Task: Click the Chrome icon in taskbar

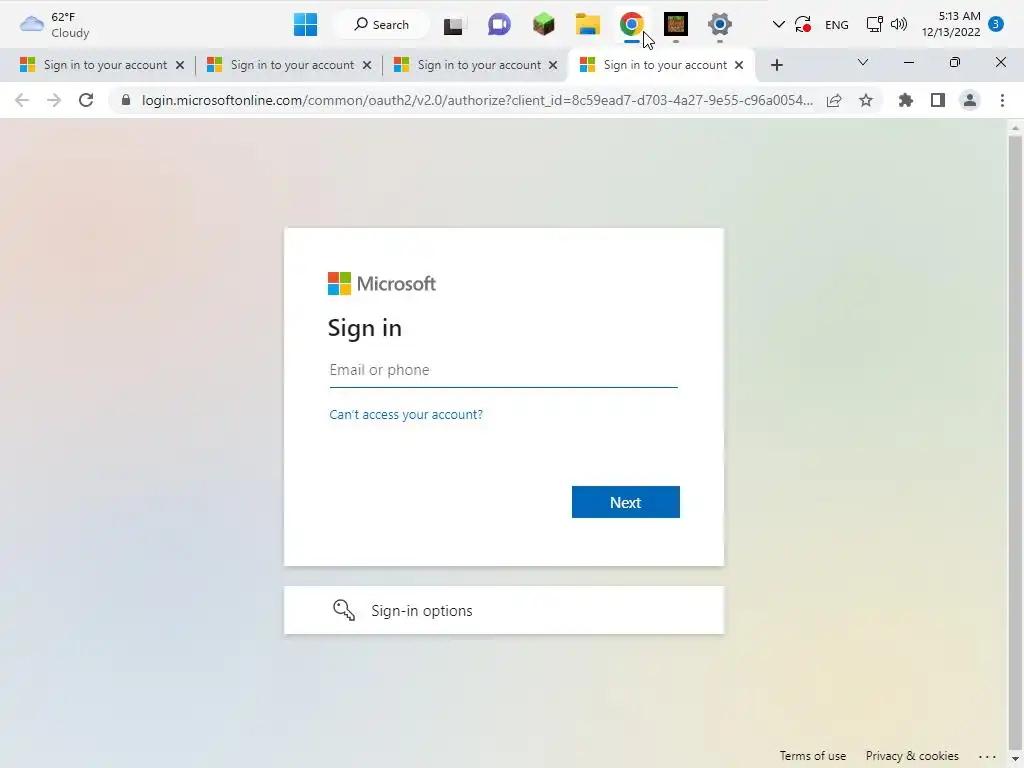Action: pos(632,25)
